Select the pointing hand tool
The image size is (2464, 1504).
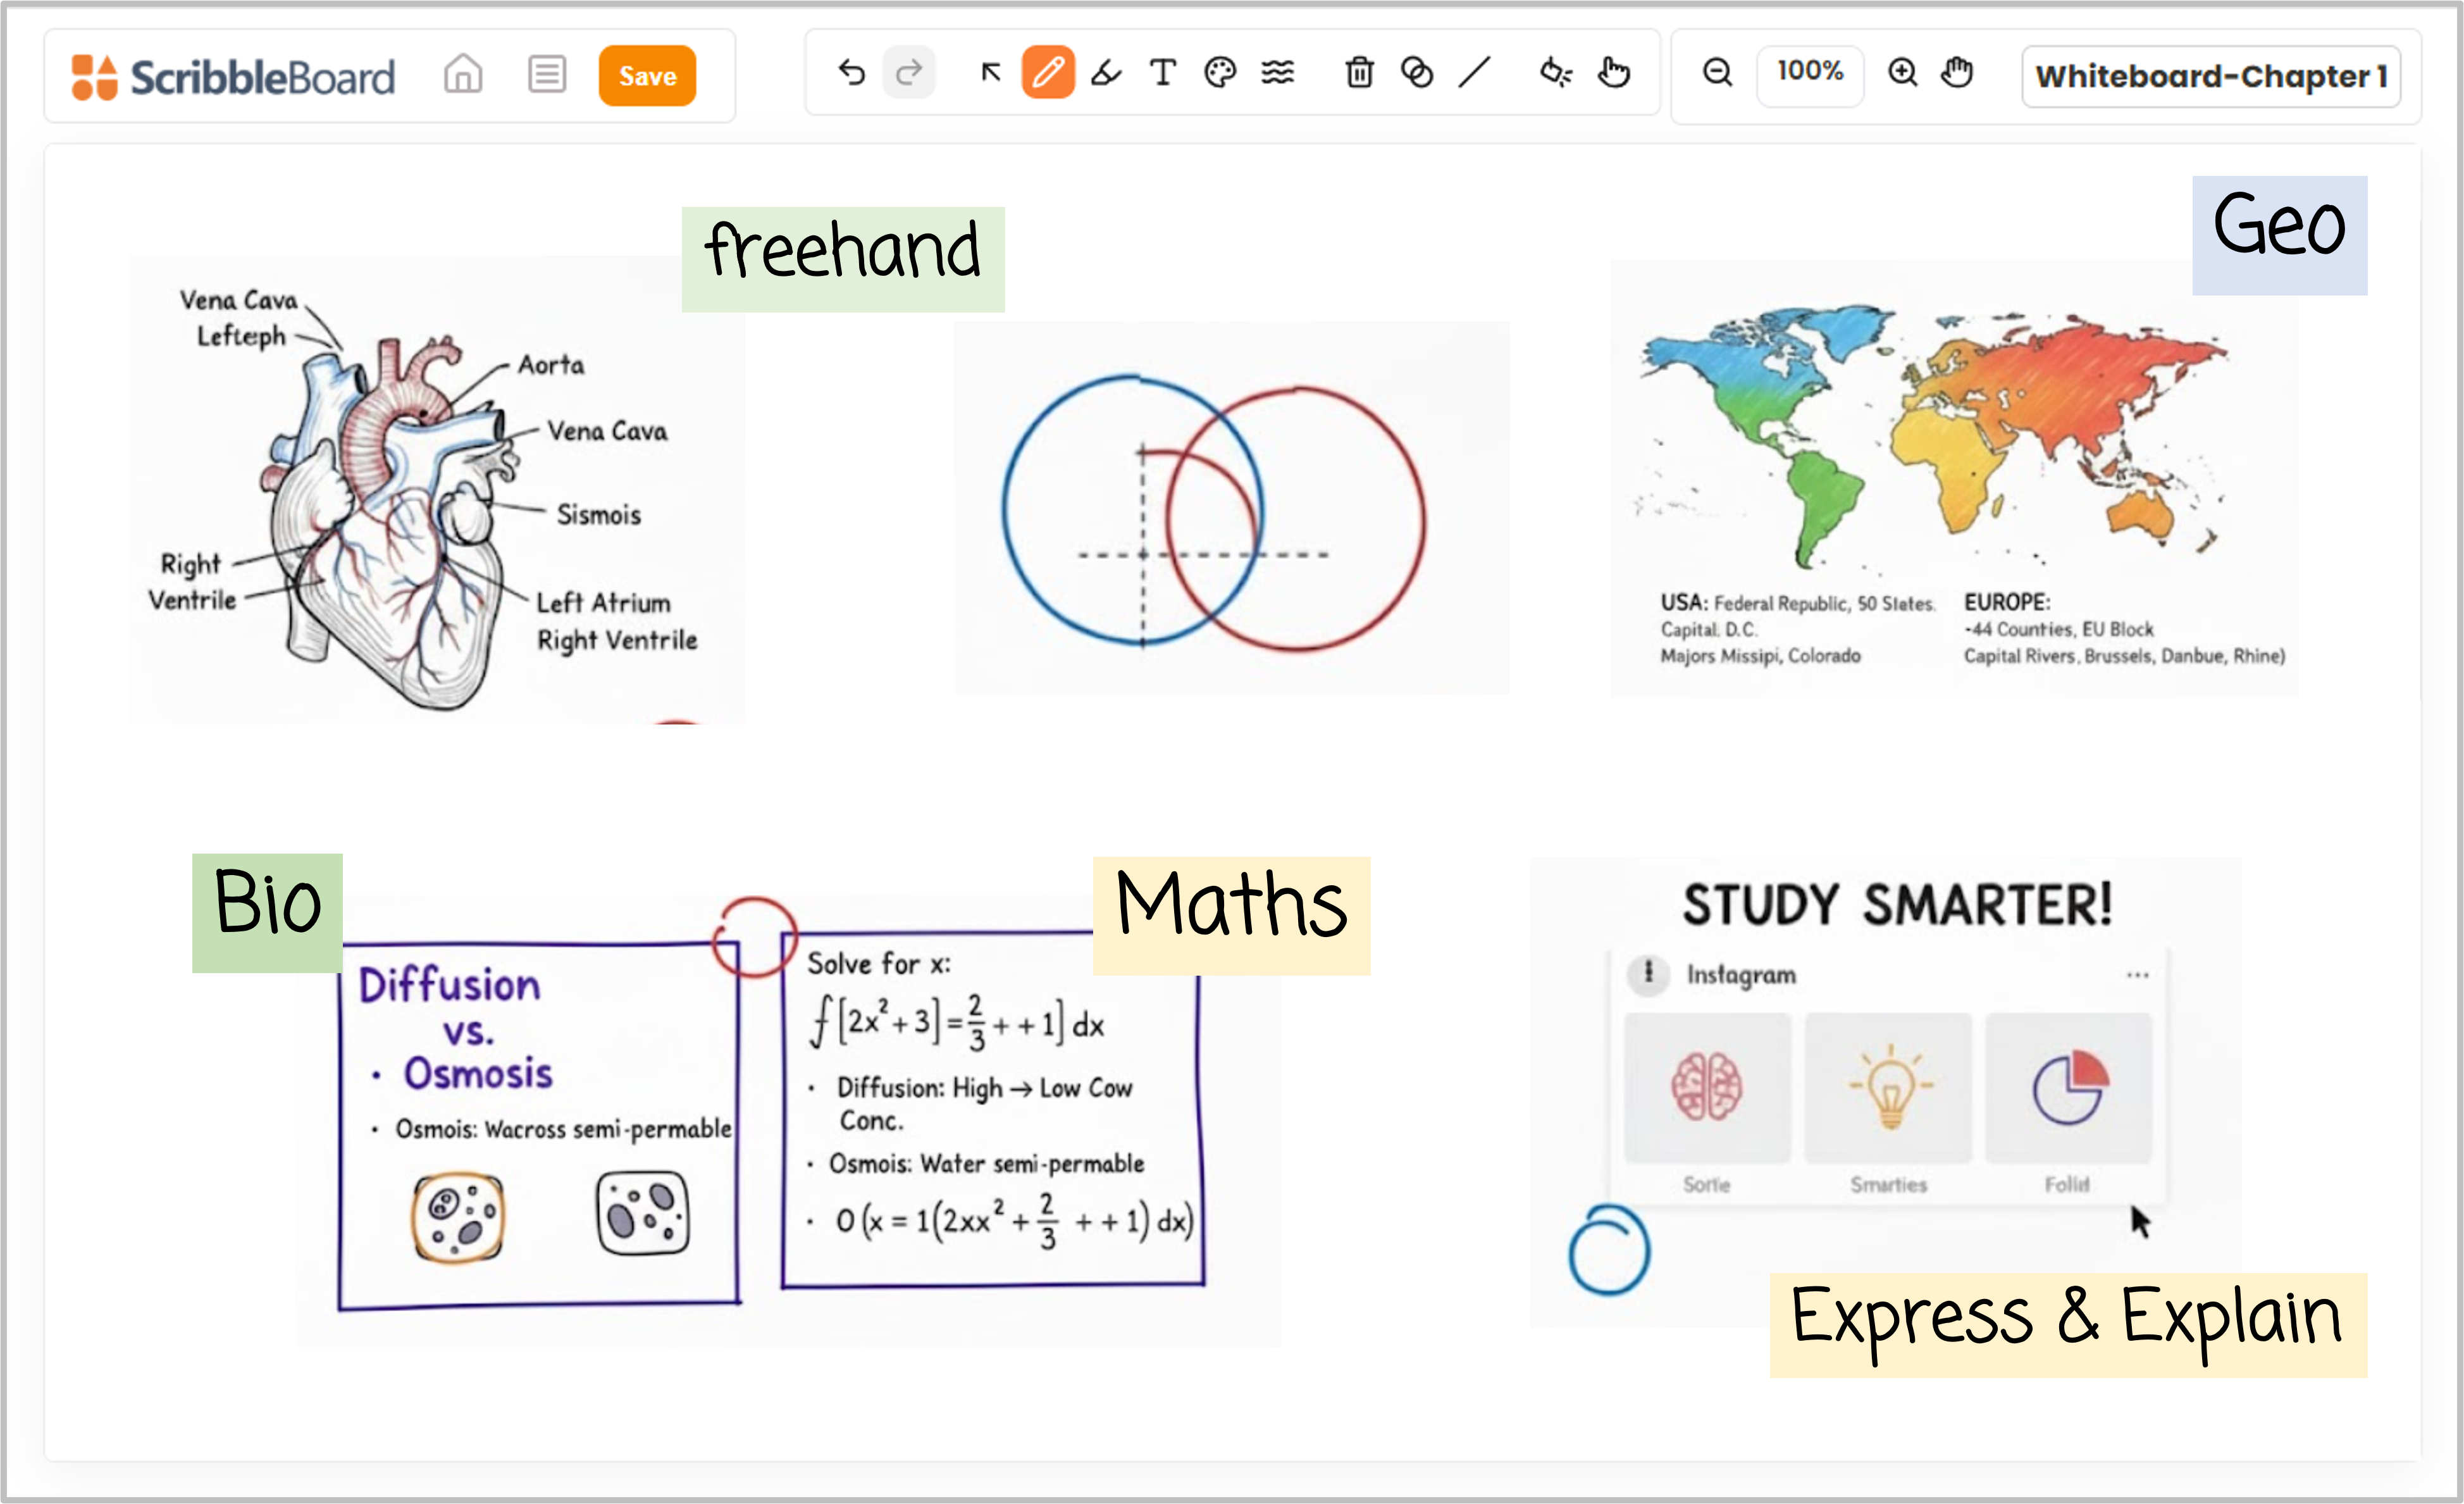(x=1613, y=73)
